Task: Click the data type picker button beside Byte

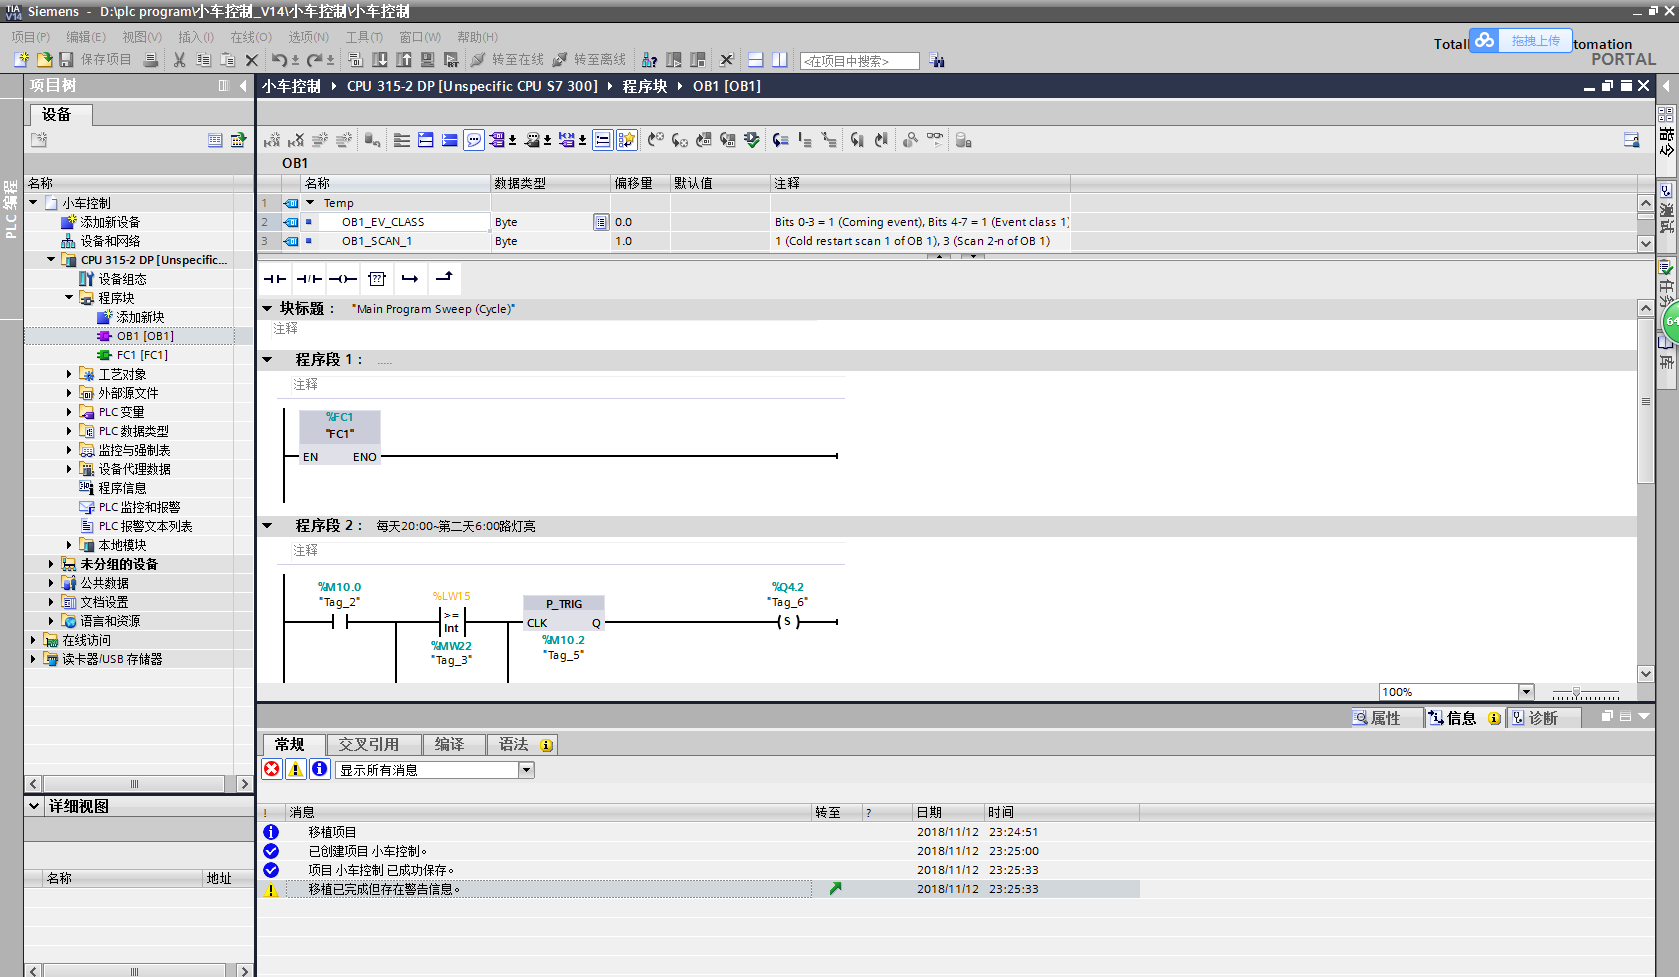Action: 601,222
